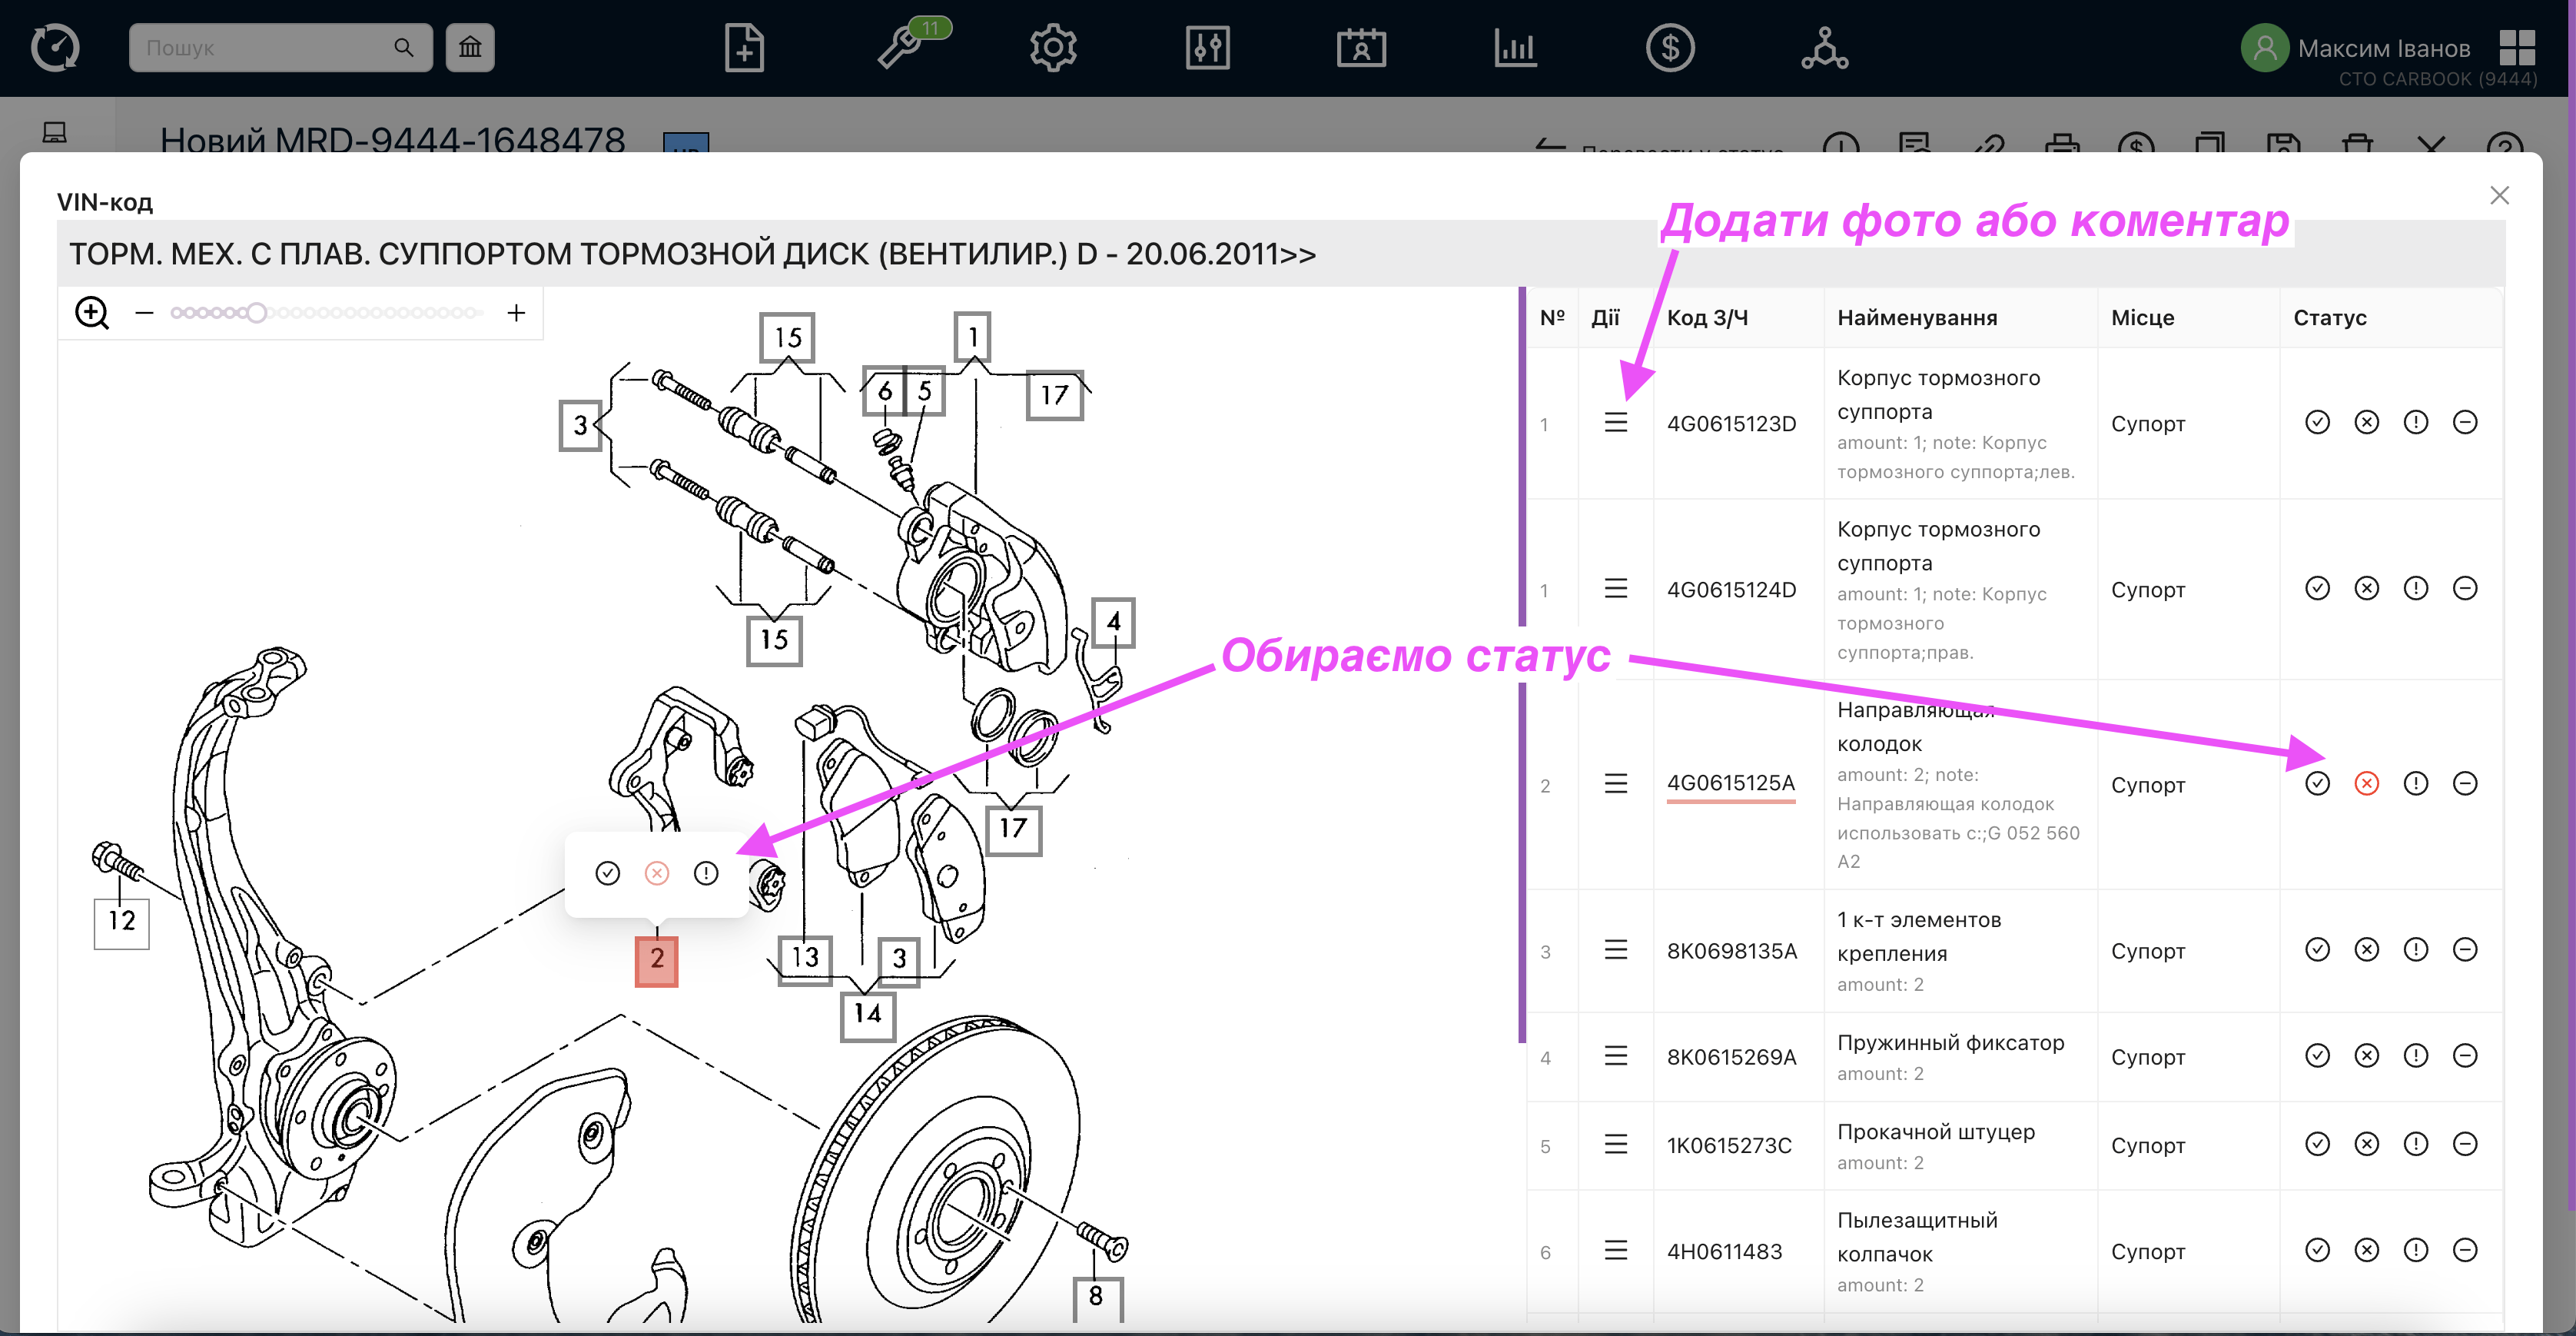Open the settings gear in top navigation

pos(1053,47)
